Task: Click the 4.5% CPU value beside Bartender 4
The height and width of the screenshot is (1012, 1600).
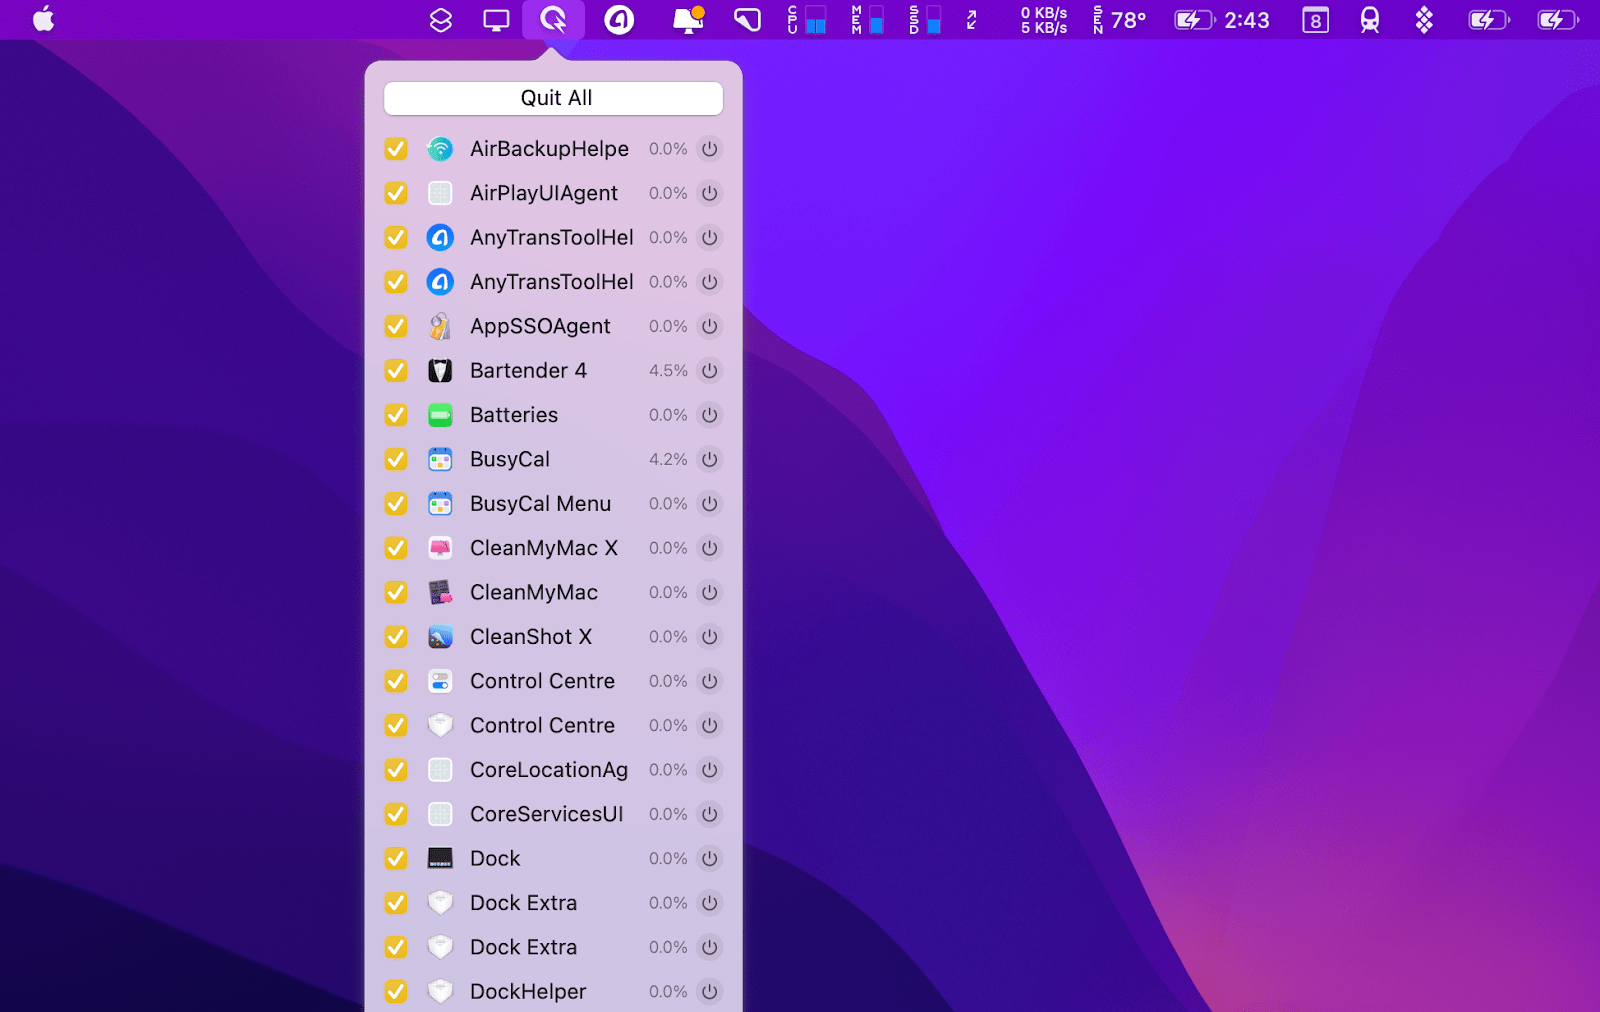Action: coord(667,370)
